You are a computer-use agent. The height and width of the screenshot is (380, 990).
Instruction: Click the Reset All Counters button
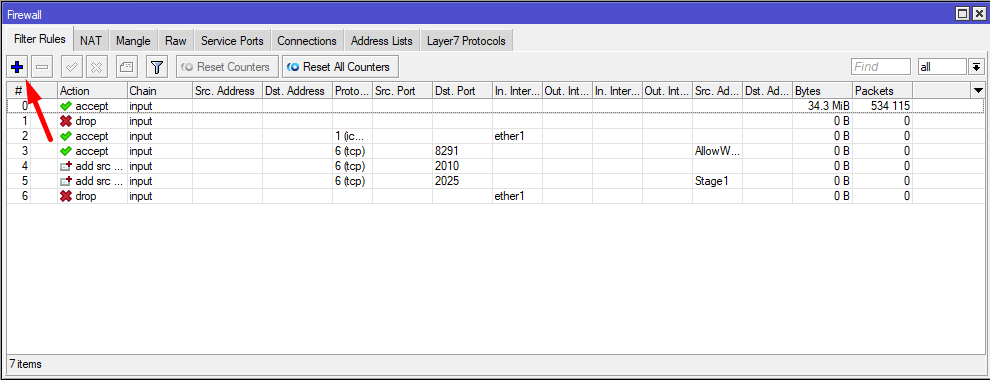(x=340, y=66)
